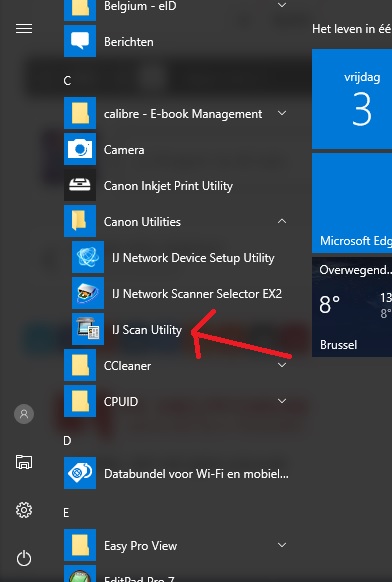Screen dimensions: 392x582
Task: Click the Canon Utilities folder label
Action: click(142, 222)
